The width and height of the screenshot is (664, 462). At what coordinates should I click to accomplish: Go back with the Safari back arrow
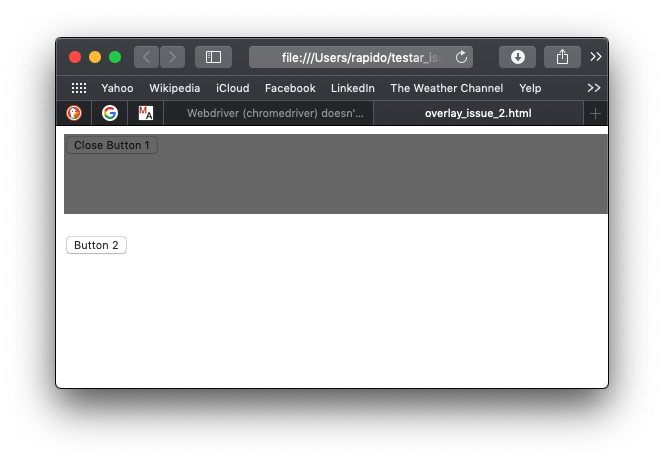point(147,57)
